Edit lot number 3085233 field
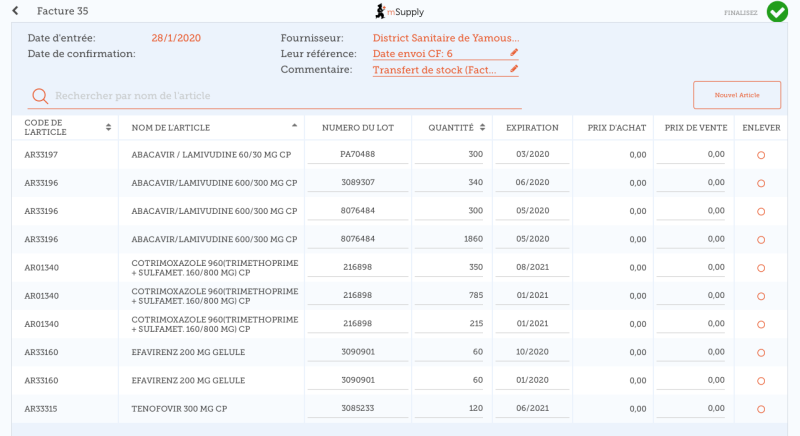The image size is (800, 436). (358, 408)
